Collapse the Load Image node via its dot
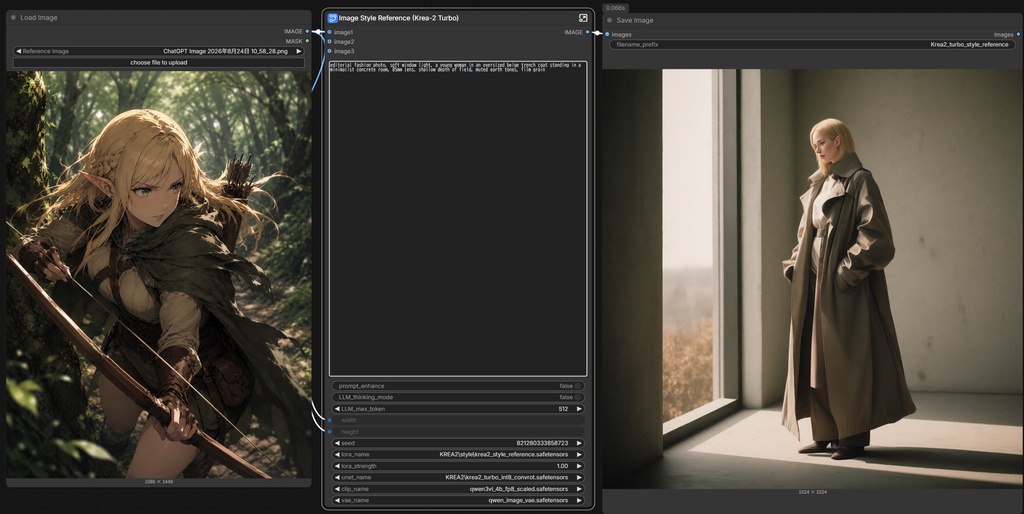Image resolution: width=1024 pixels, height=514 pixels. click(x=13, y=18)
